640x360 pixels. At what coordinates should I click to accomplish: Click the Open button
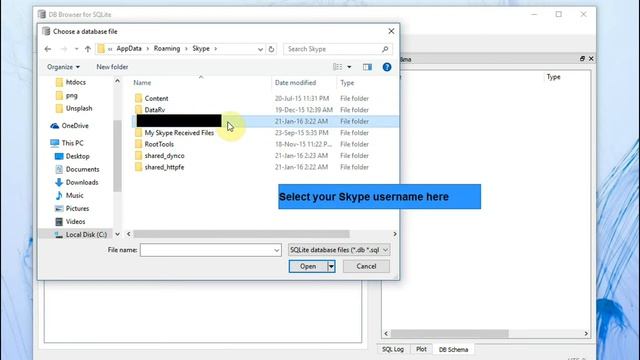308,266
